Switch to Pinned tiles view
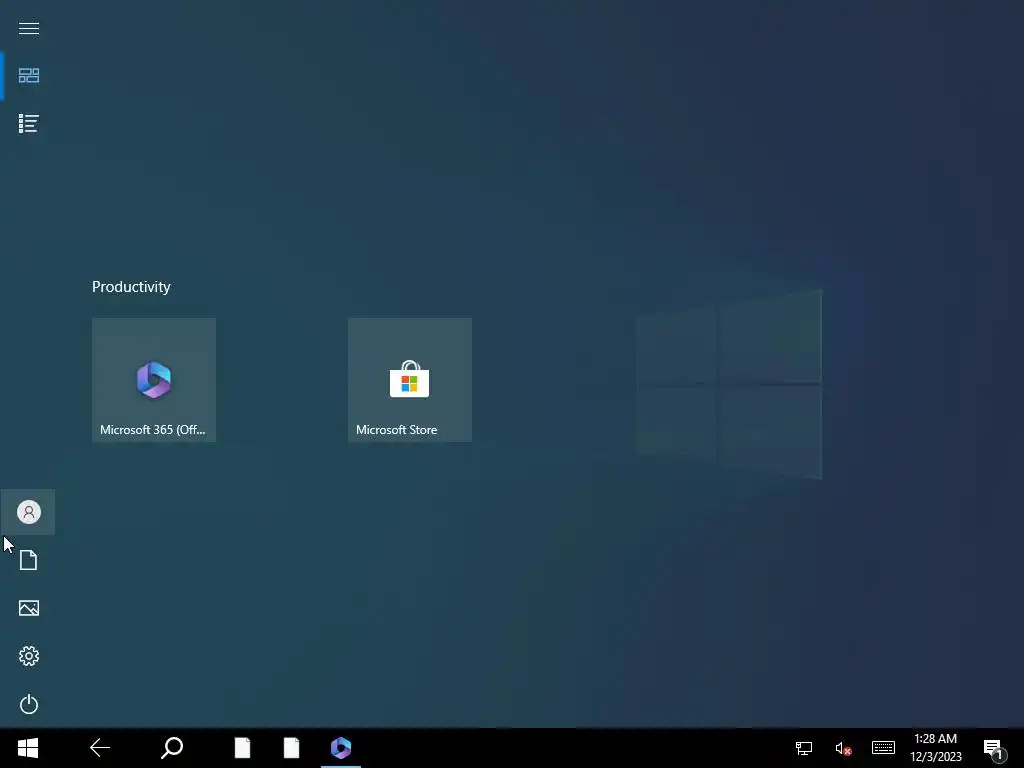 (29, 76)
